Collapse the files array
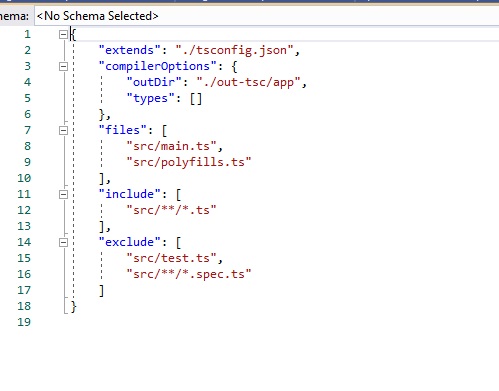This screenshot has width=499, height=391. (x=63, y=130)
